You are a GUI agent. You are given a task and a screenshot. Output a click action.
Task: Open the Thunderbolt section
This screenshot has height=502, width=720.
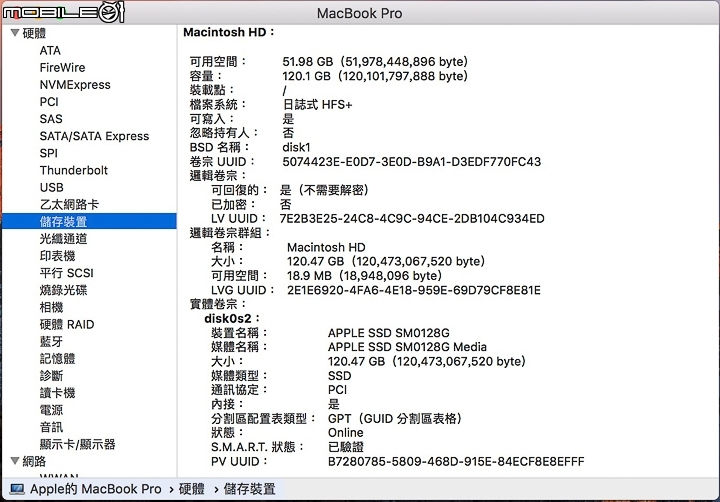(x=73, y=170)
